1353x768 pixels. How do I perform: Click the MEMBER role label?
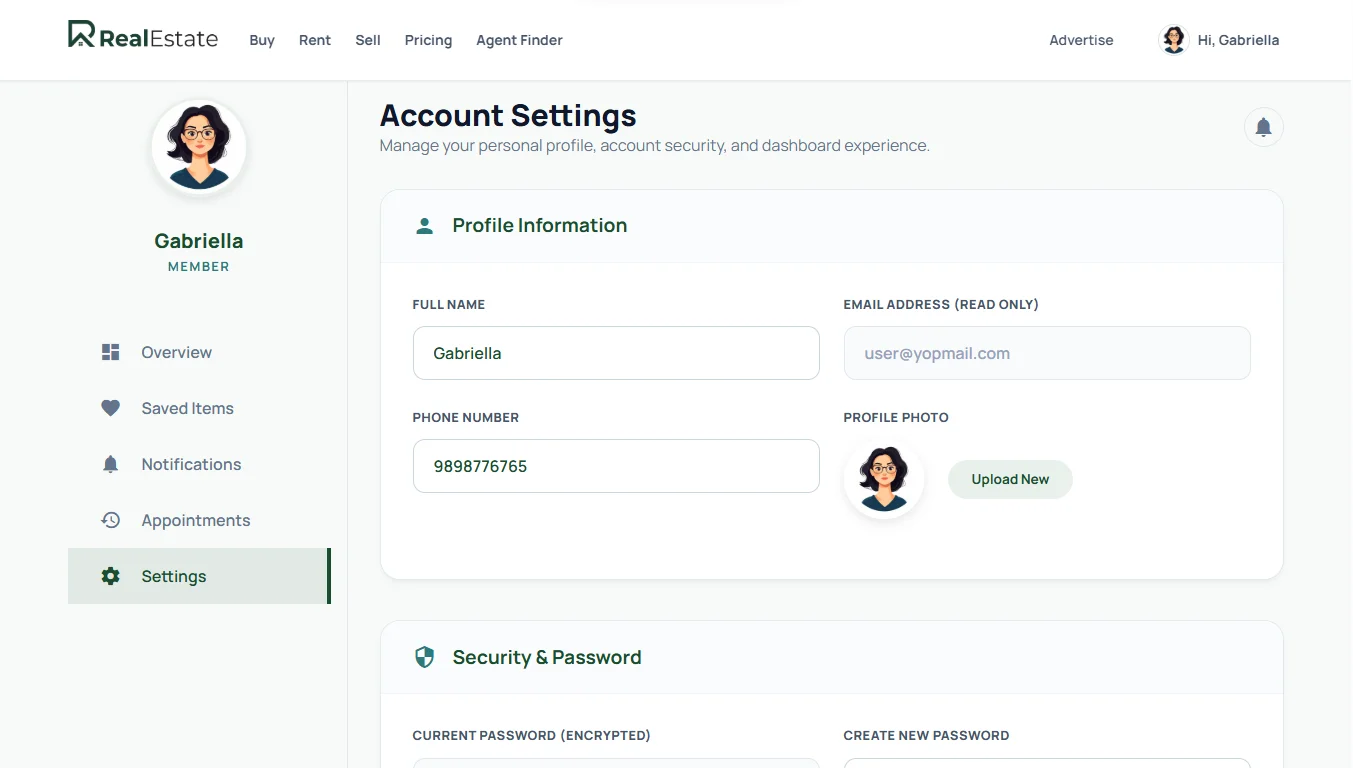click(x=199, y=267)
